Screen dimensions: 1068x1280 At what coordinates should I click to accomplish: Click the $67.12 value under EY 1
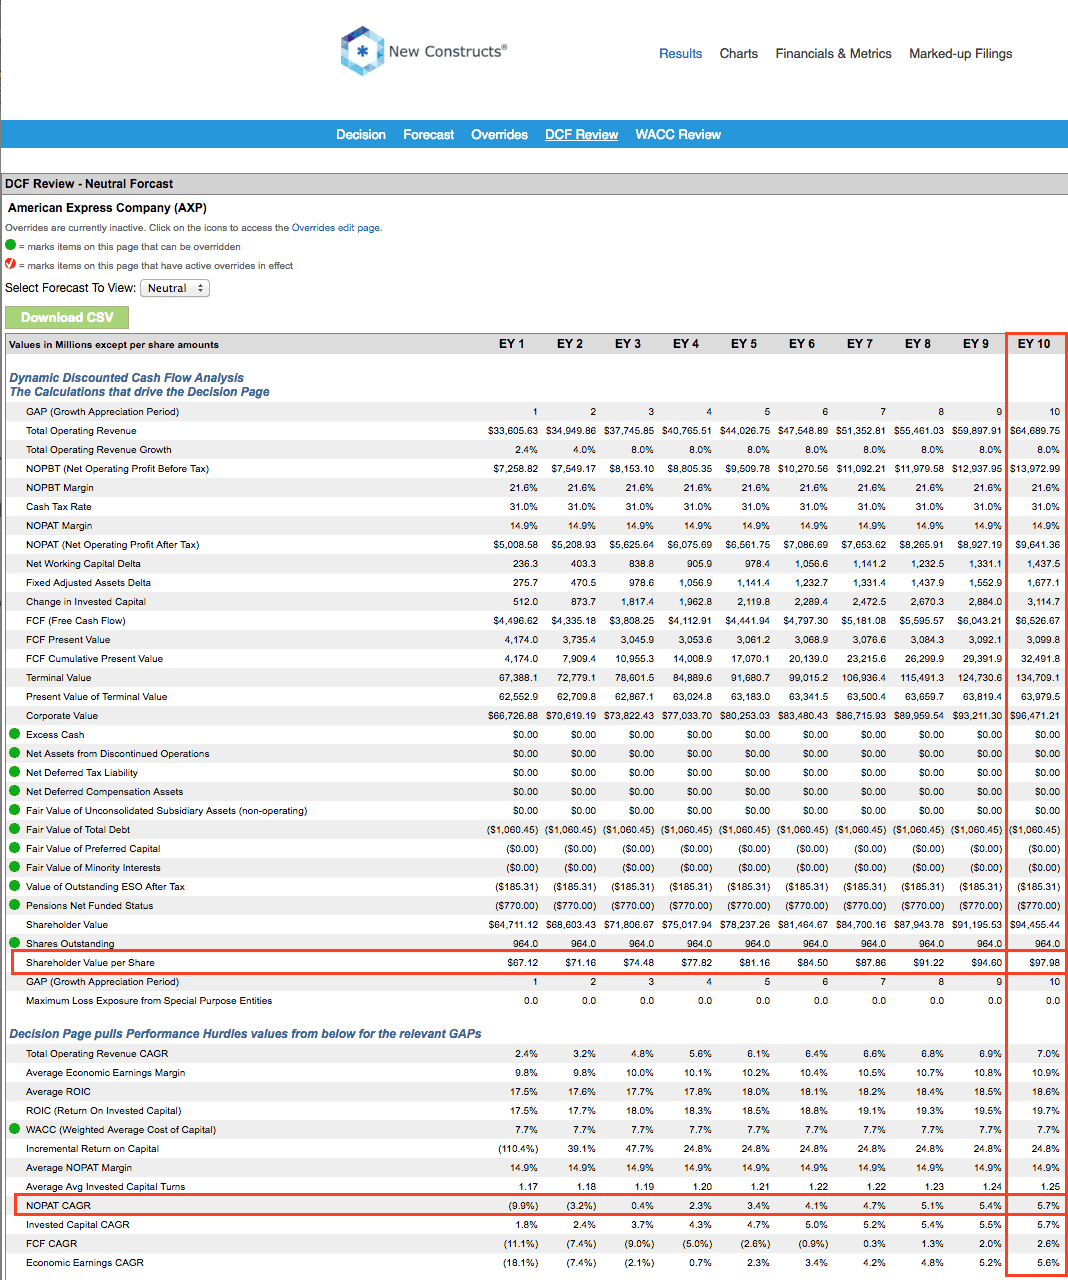523,963
